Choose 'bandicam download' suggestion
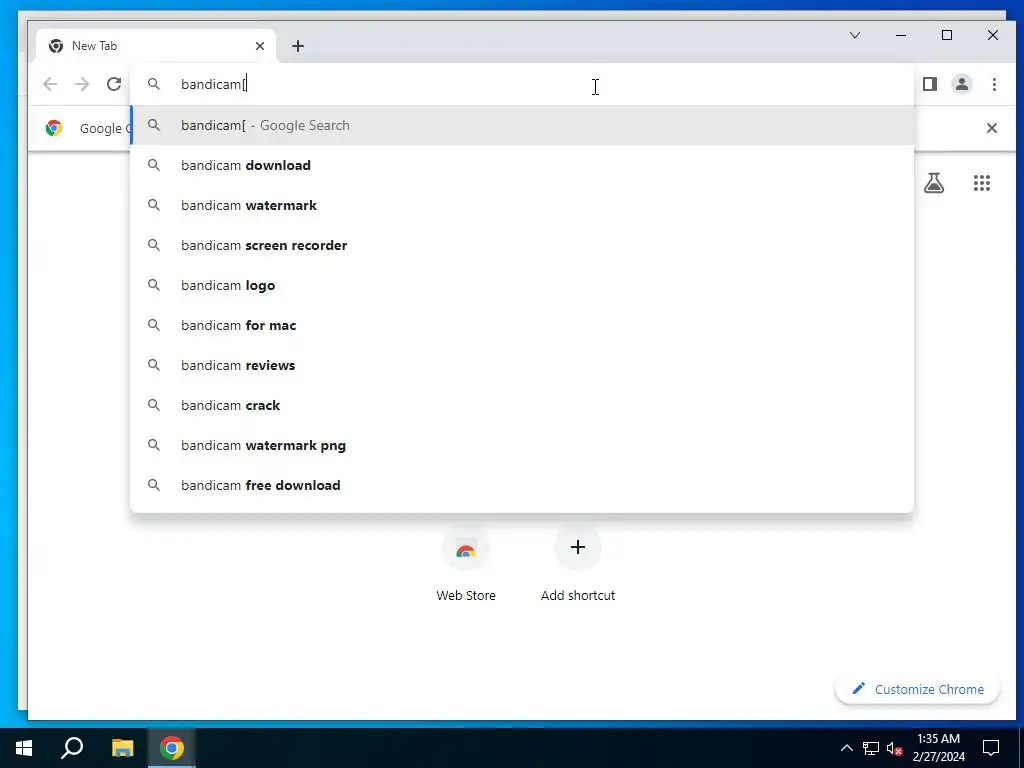Image resolution: width=1024 pixels, height=768 pixels. (x=522, y=165)
